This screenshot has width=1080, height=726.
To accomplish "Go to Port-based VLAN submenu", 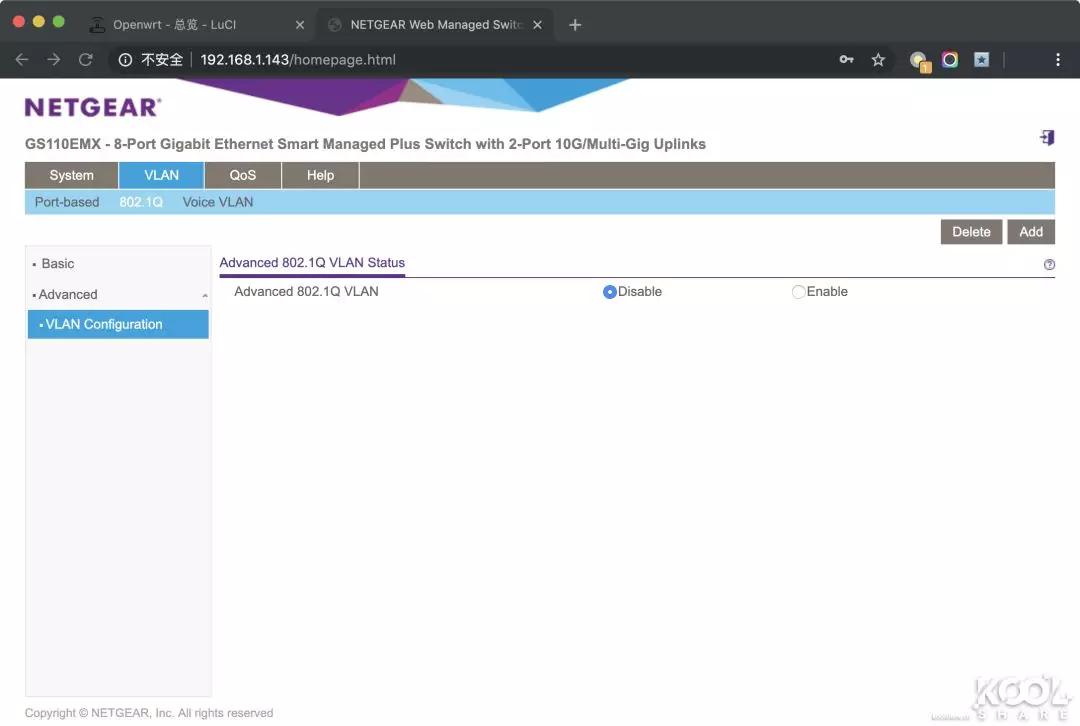I will coord(67,202).
